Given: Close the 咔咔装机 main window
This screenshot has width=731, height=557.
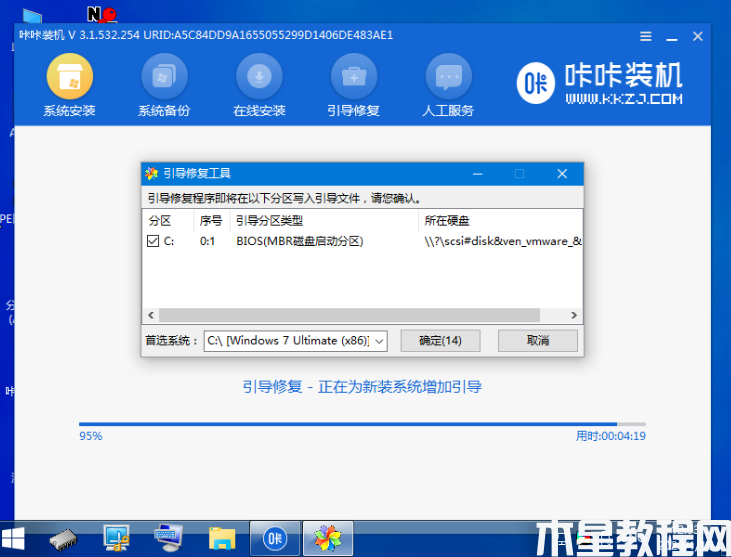Looking at the screenshot, I should [697, 36].
